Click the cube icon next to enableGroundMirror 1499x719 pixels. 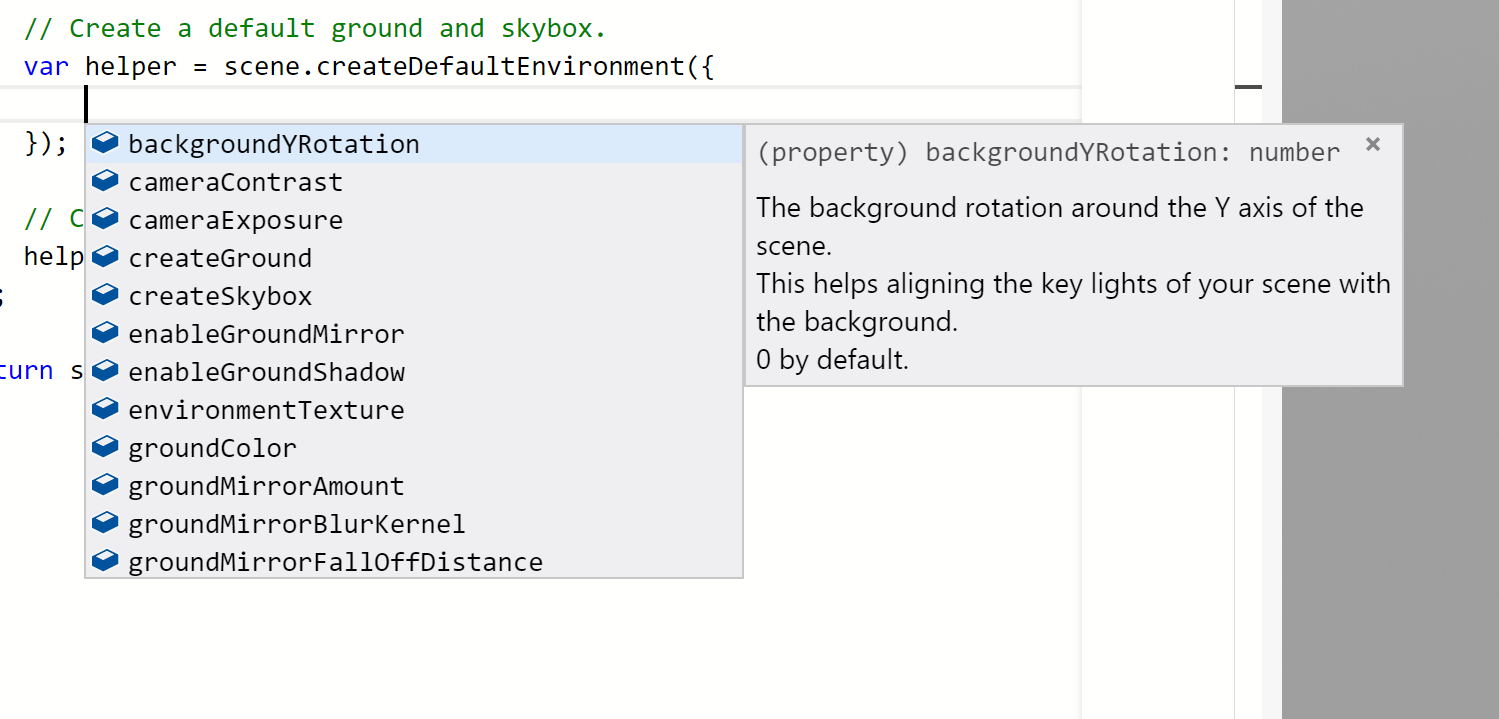(105, 334)
